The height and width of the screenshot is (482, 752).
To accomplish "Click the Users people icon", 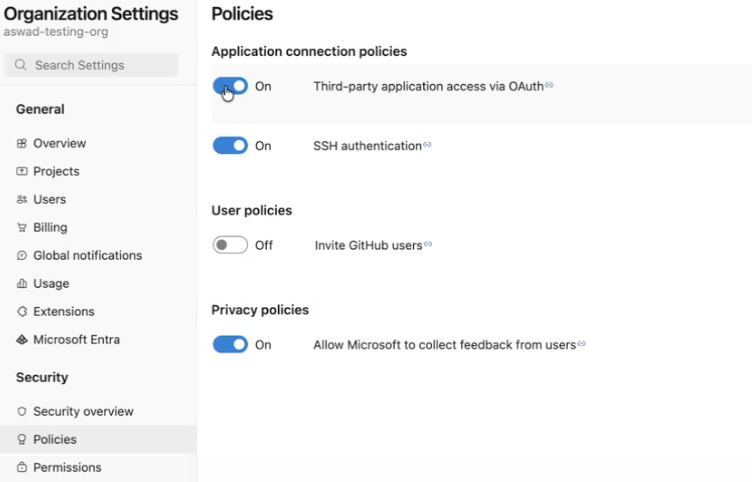I will point(22,200).
